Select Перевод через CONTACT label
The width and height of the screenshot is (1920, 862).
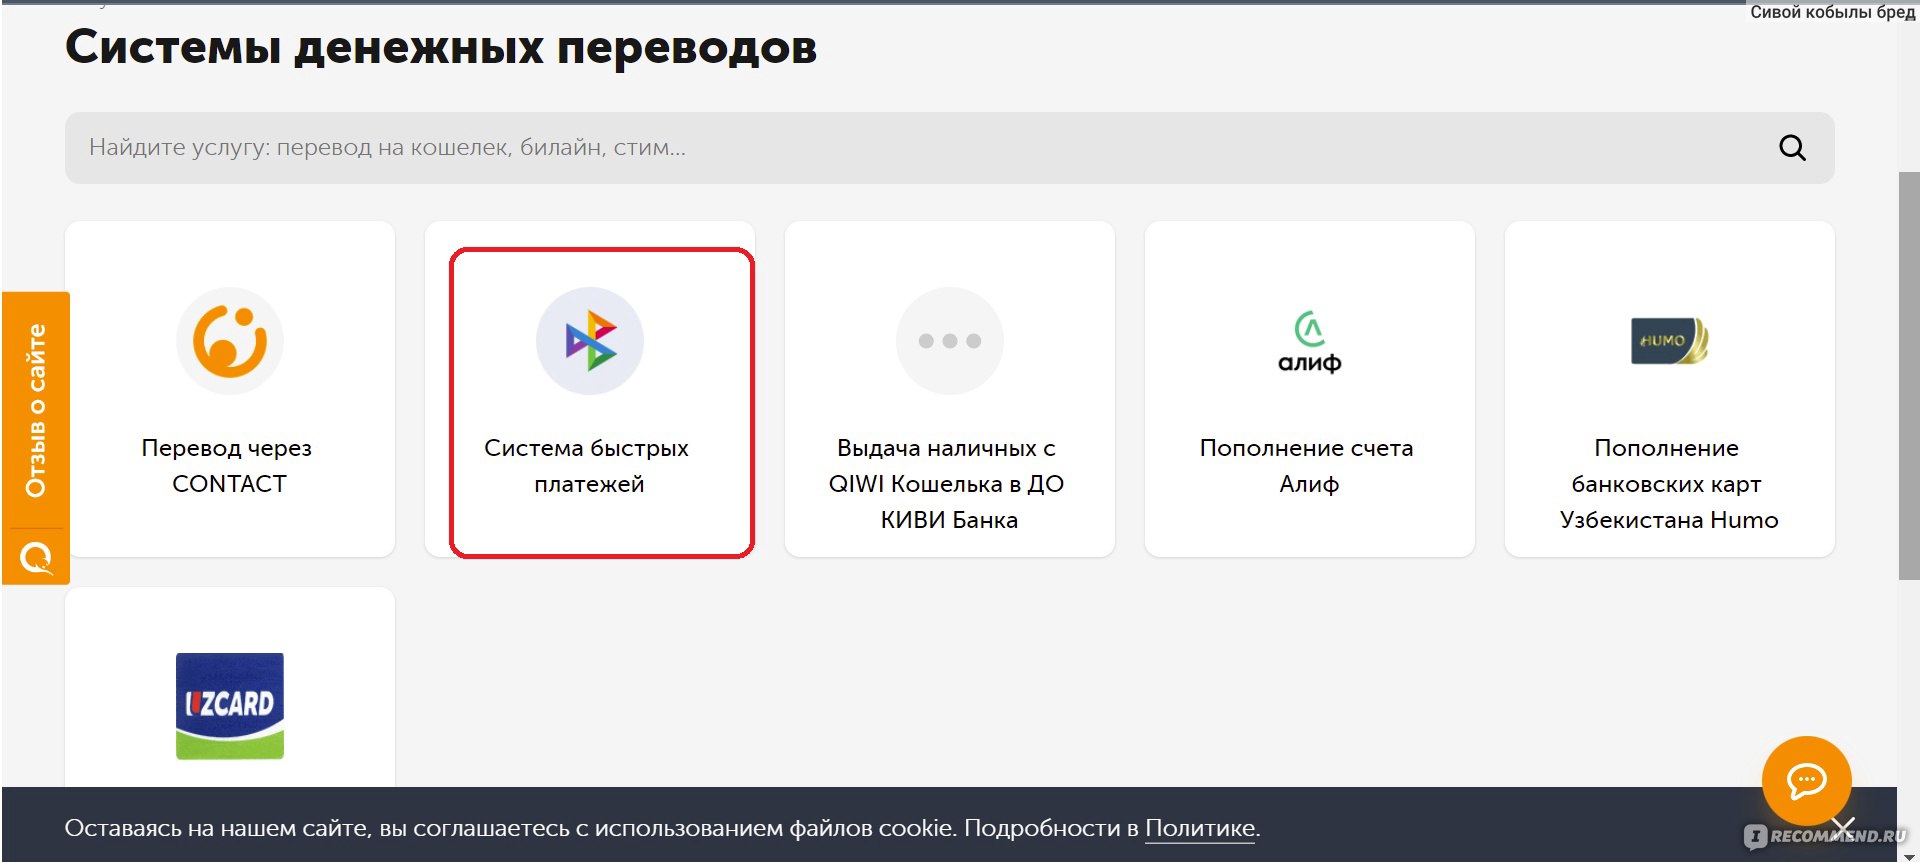pyautogui.click(x=228, y=466)
